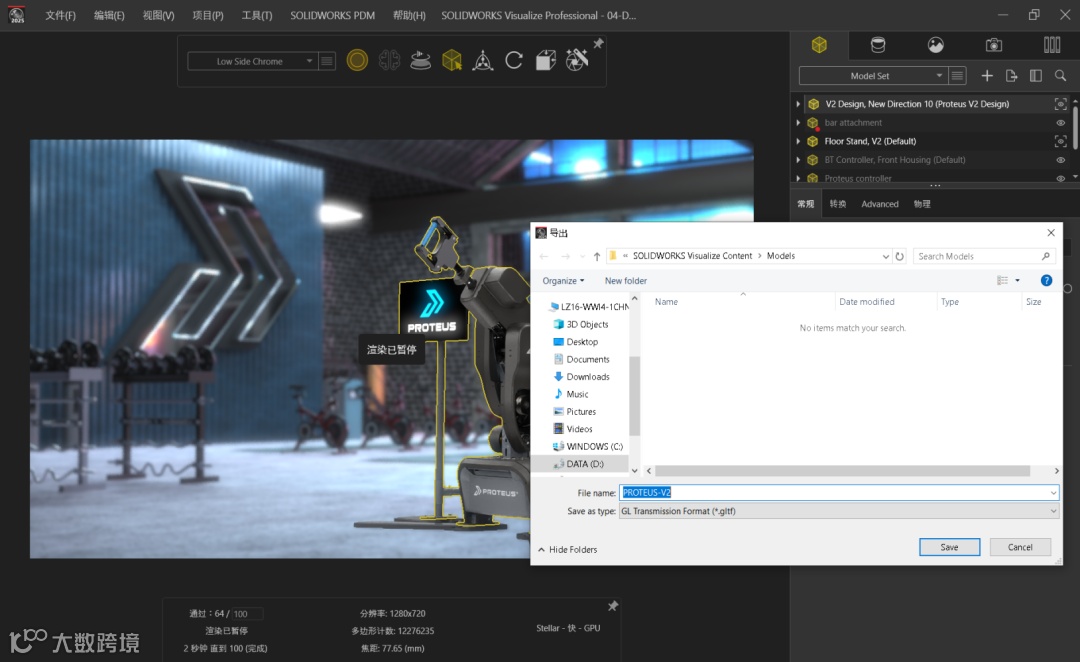The width and height of the screenshot is (1080, 662).
Task: Click the File name input field
Action: [x=838, y=493]
